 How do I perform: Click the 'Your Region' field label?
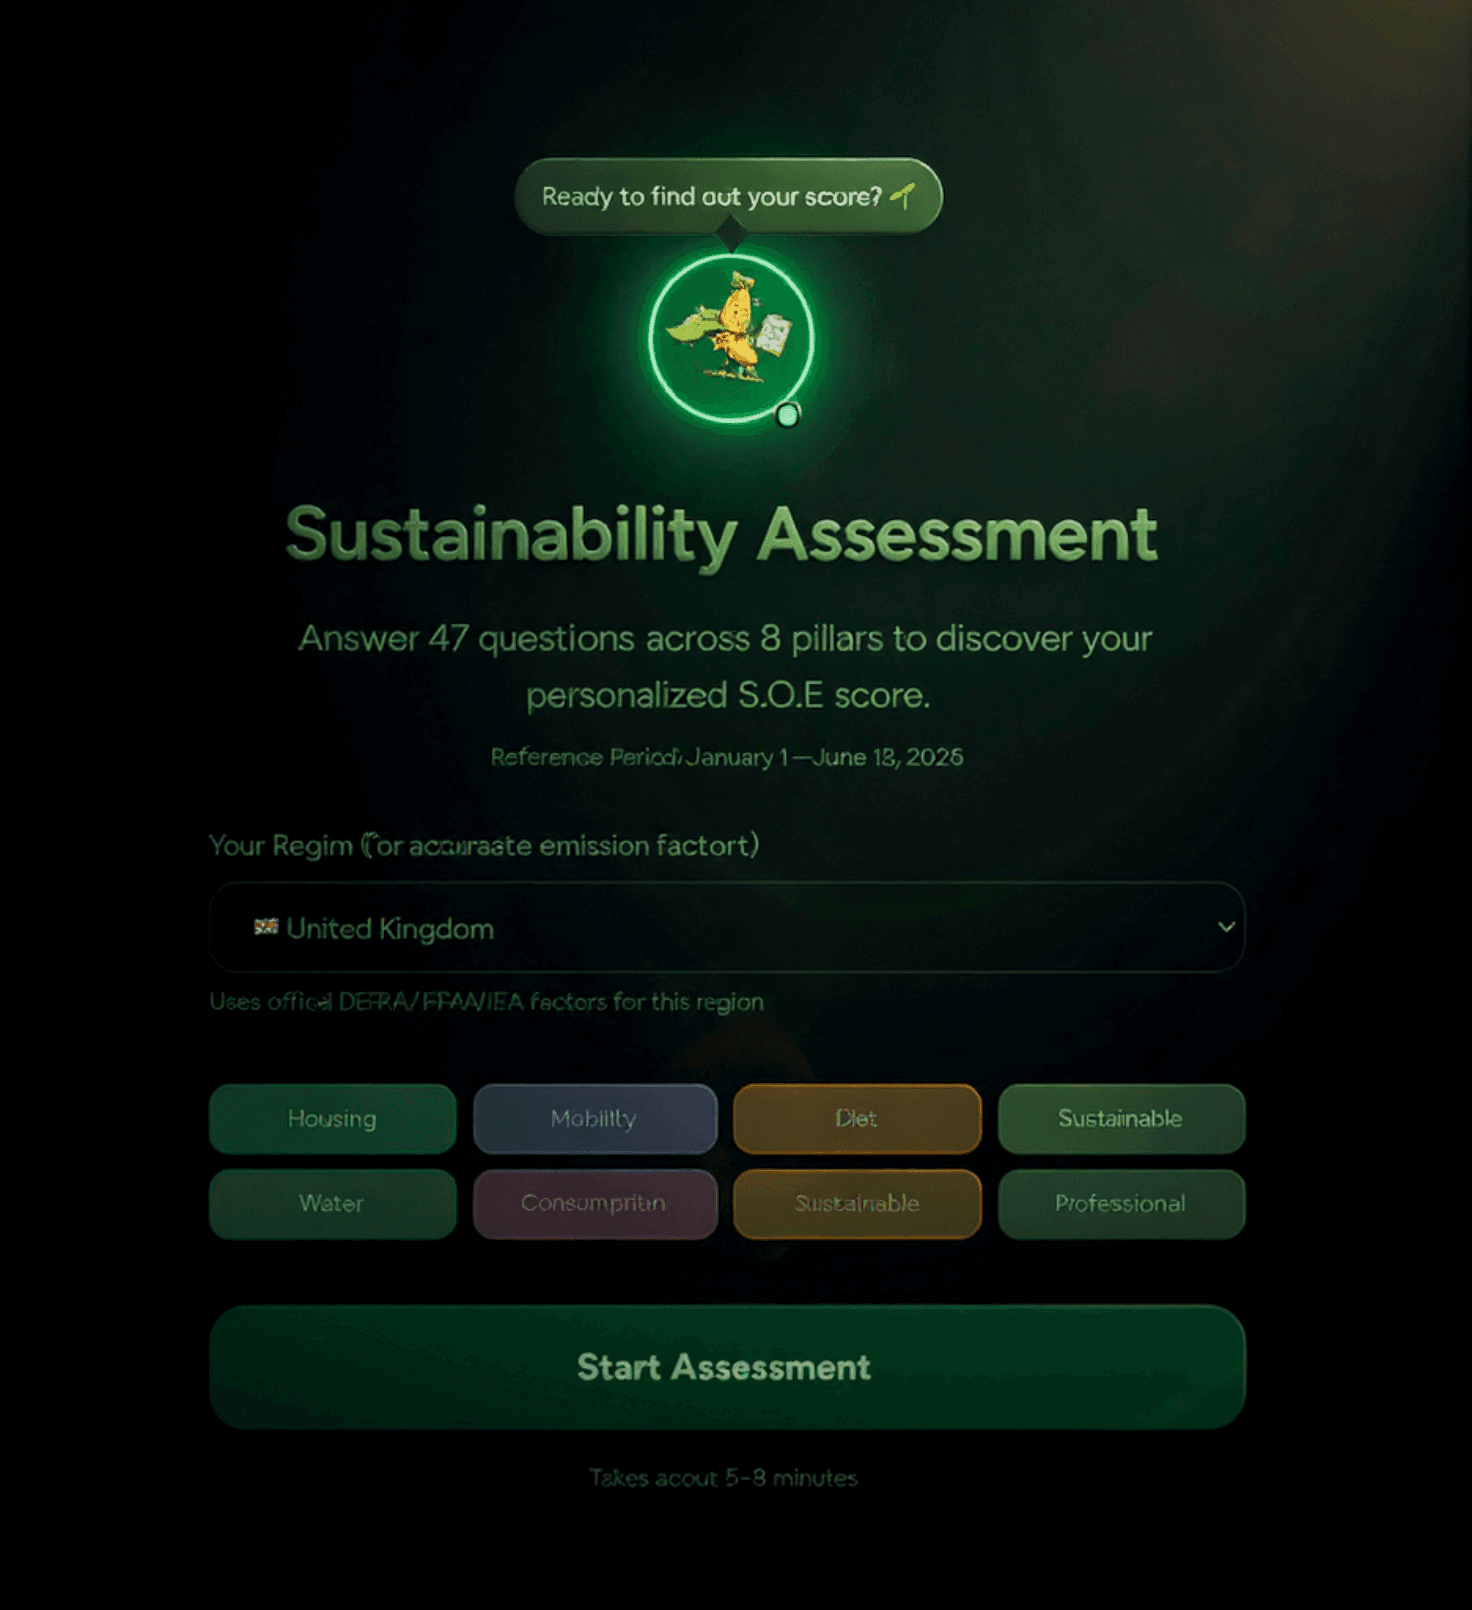click(x=484, y=846)
